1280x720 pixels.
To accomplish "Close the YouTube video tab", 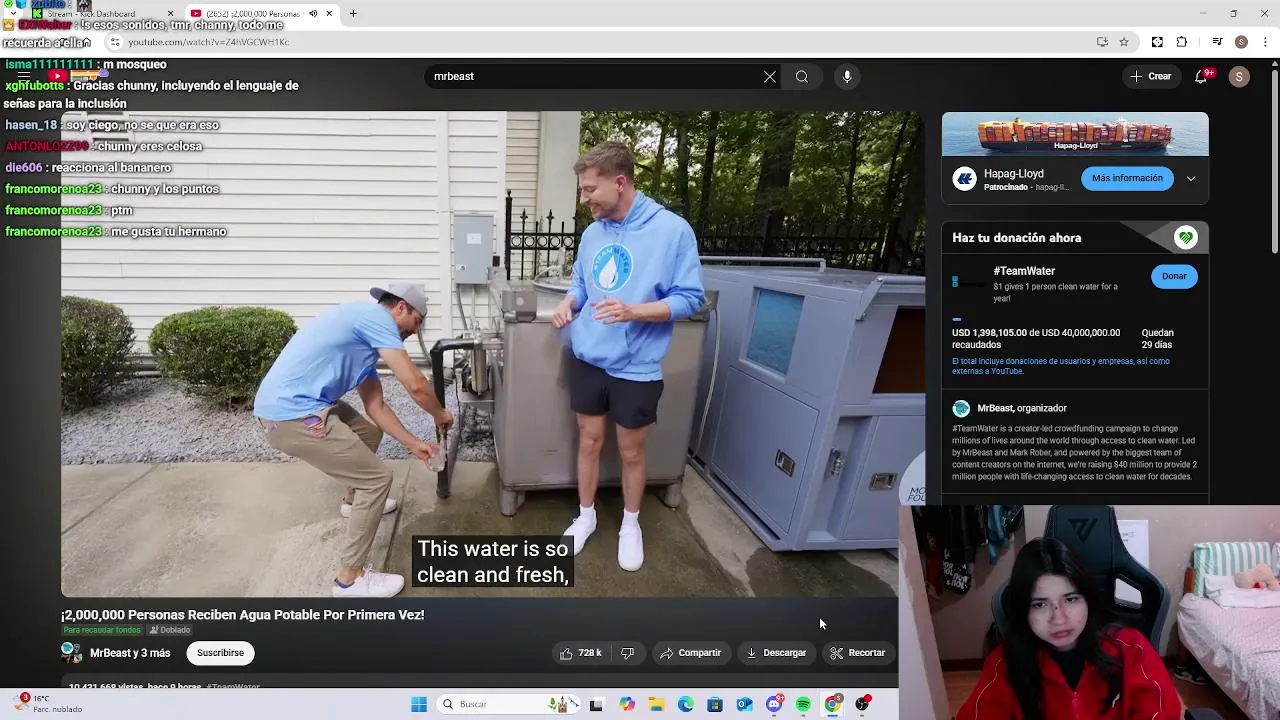I will (329, 14).
